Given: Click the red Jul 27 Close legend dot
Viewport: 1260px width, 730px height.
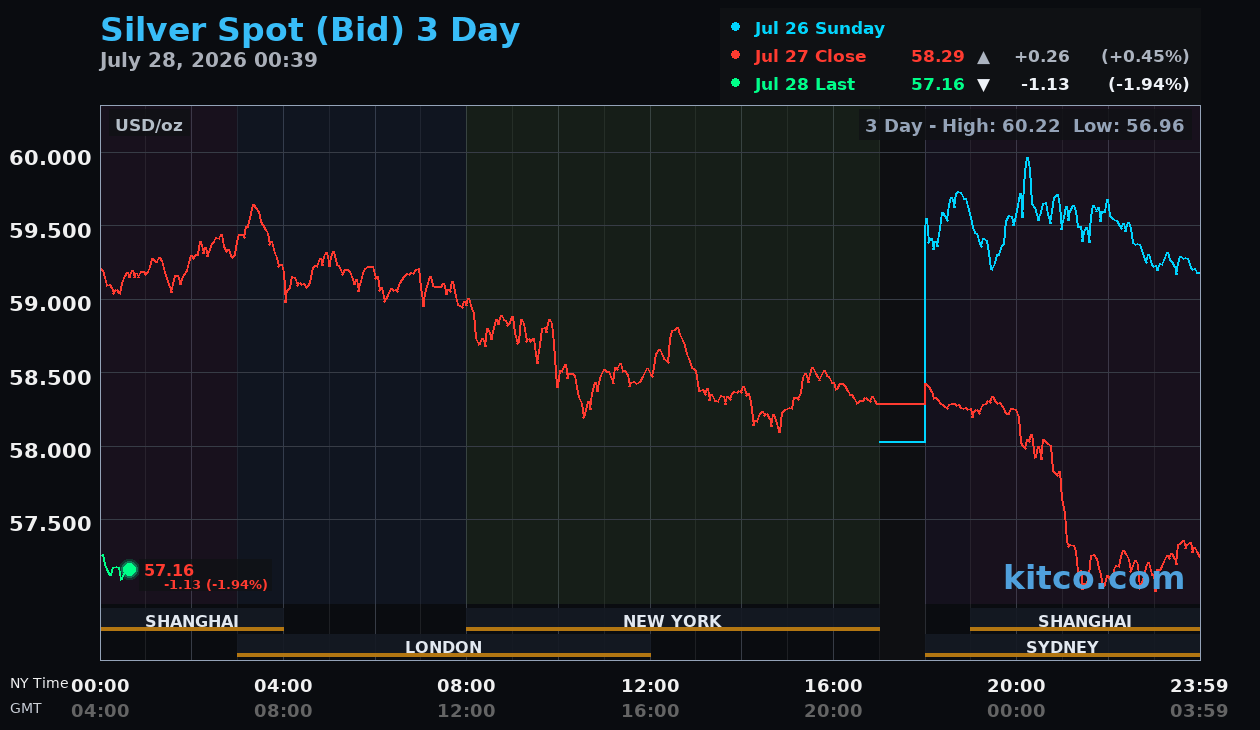Looking at the screenshot, I should tap(736, 56).
